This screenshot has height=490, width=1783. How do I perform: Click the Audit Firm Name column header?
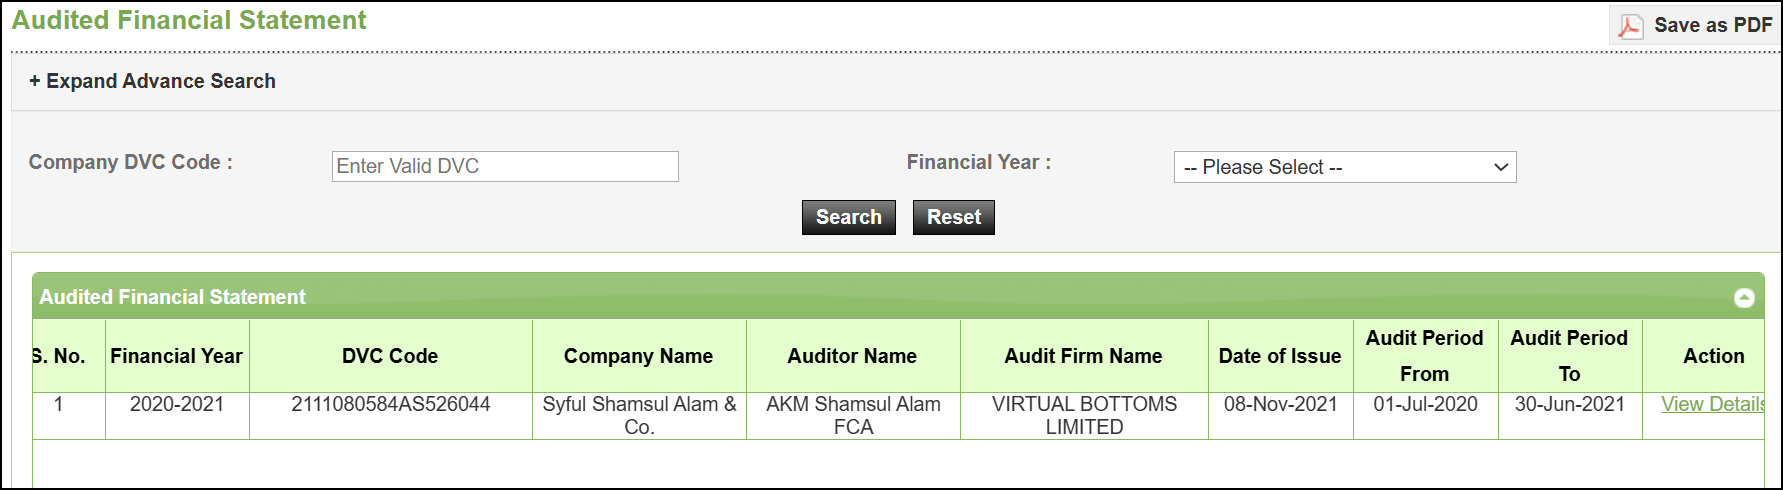click(1084, 356)
